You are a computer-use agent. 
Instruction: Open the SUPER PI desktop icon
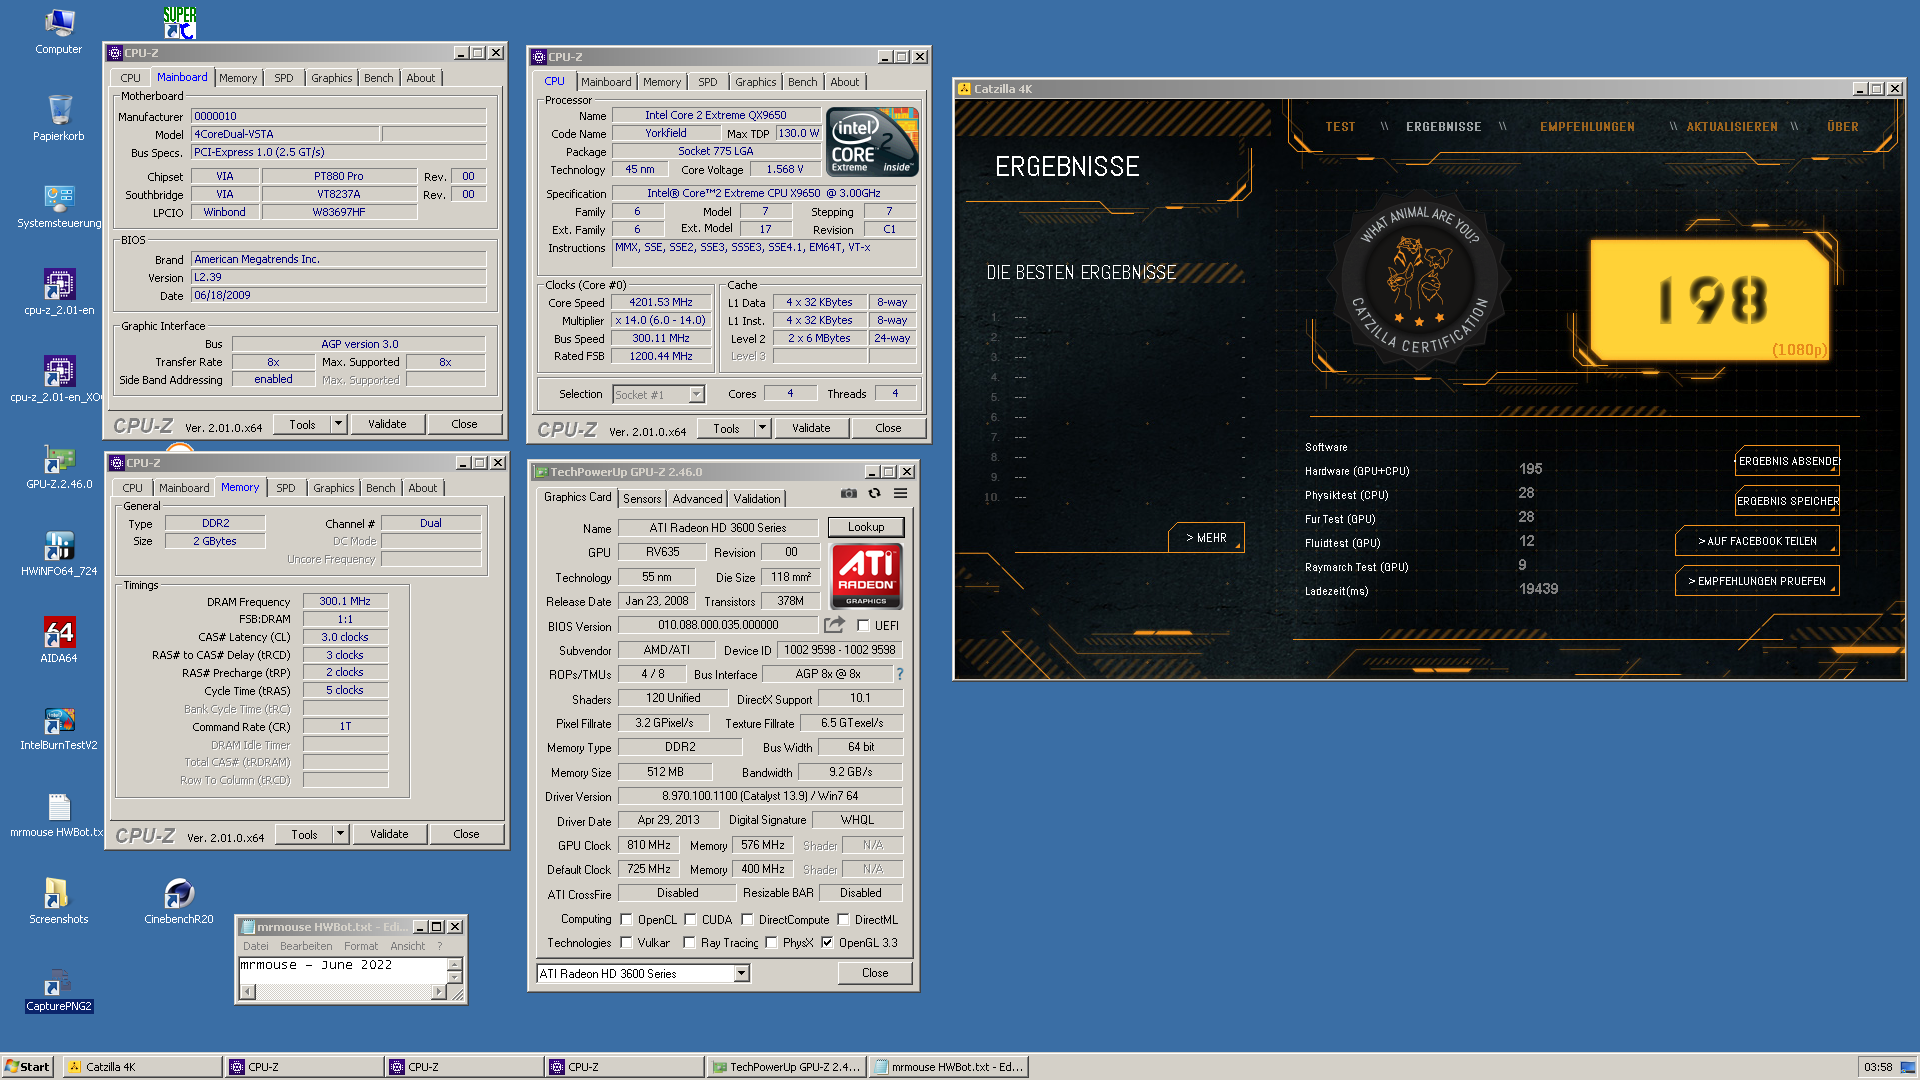[180, 22]
